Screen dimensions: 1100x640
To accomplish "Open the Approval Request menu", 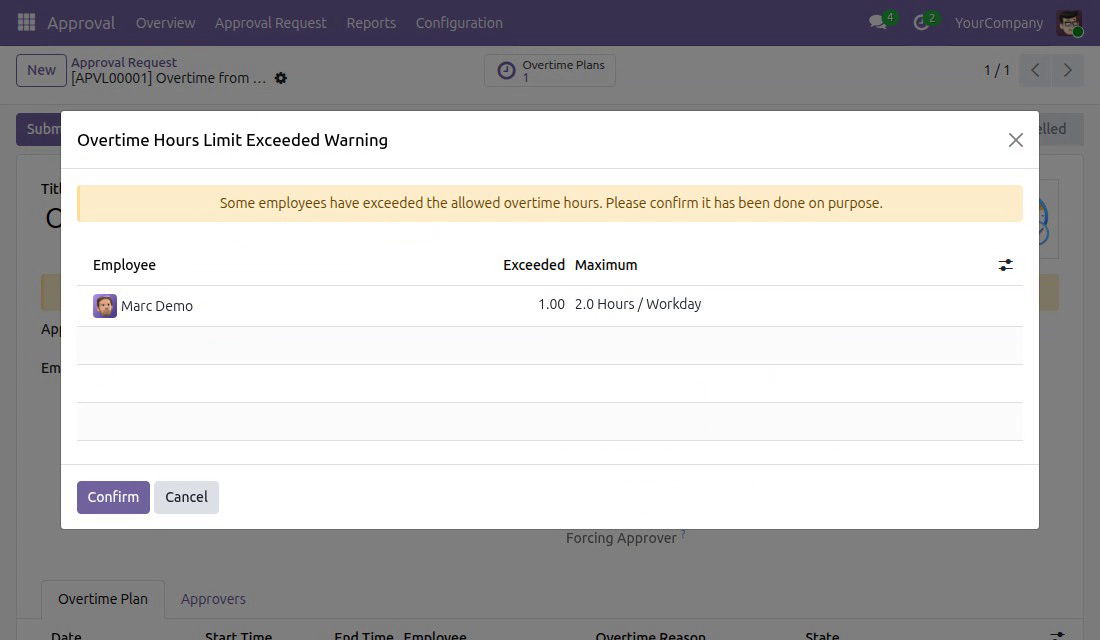I will point(271,22).
